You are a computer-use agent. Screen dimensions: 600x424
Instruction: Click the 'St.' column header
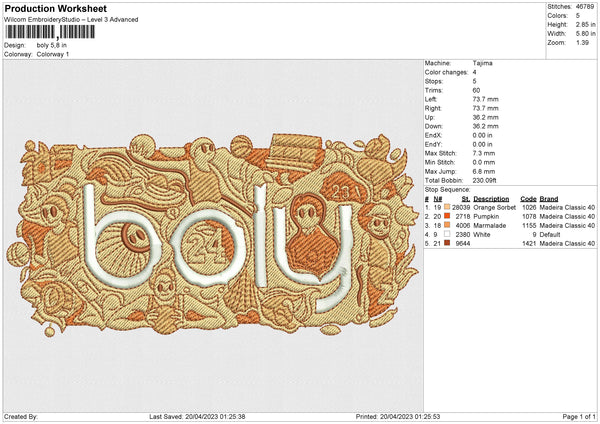pyautogui.click(x=466, y=199)
